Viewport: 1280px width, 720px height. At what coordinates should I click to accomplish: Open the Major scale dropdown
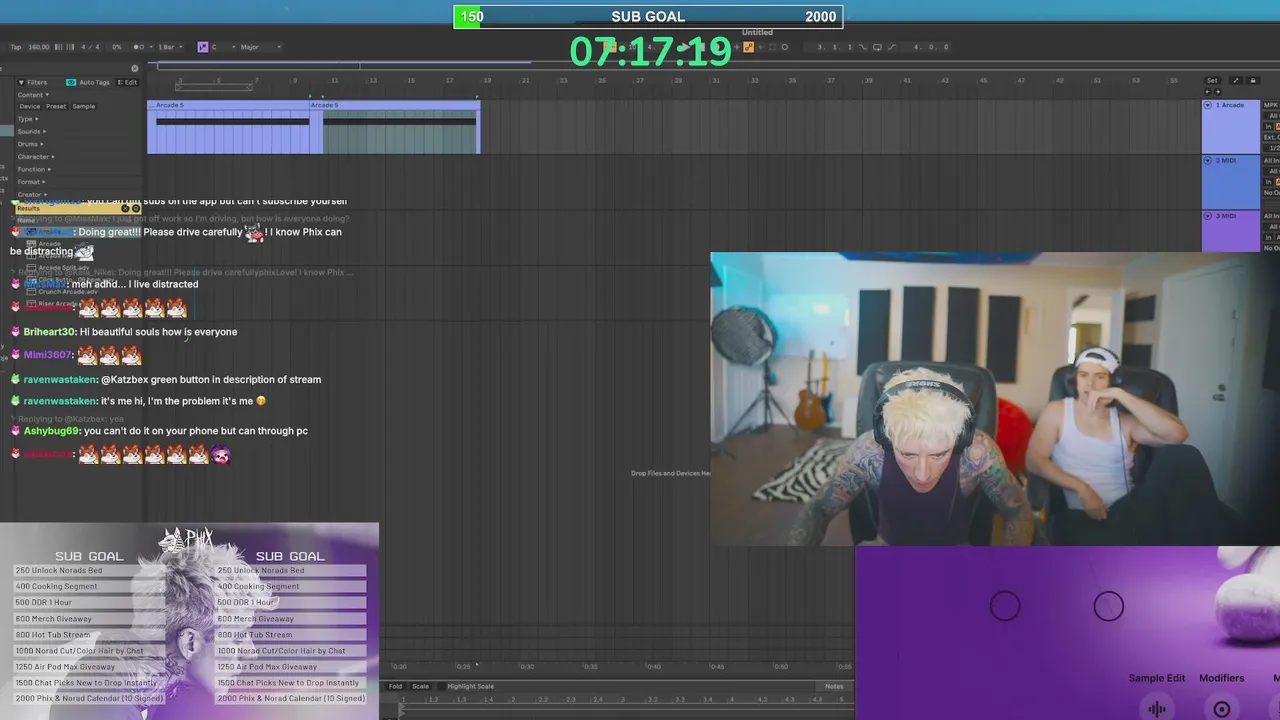(260, 47)
